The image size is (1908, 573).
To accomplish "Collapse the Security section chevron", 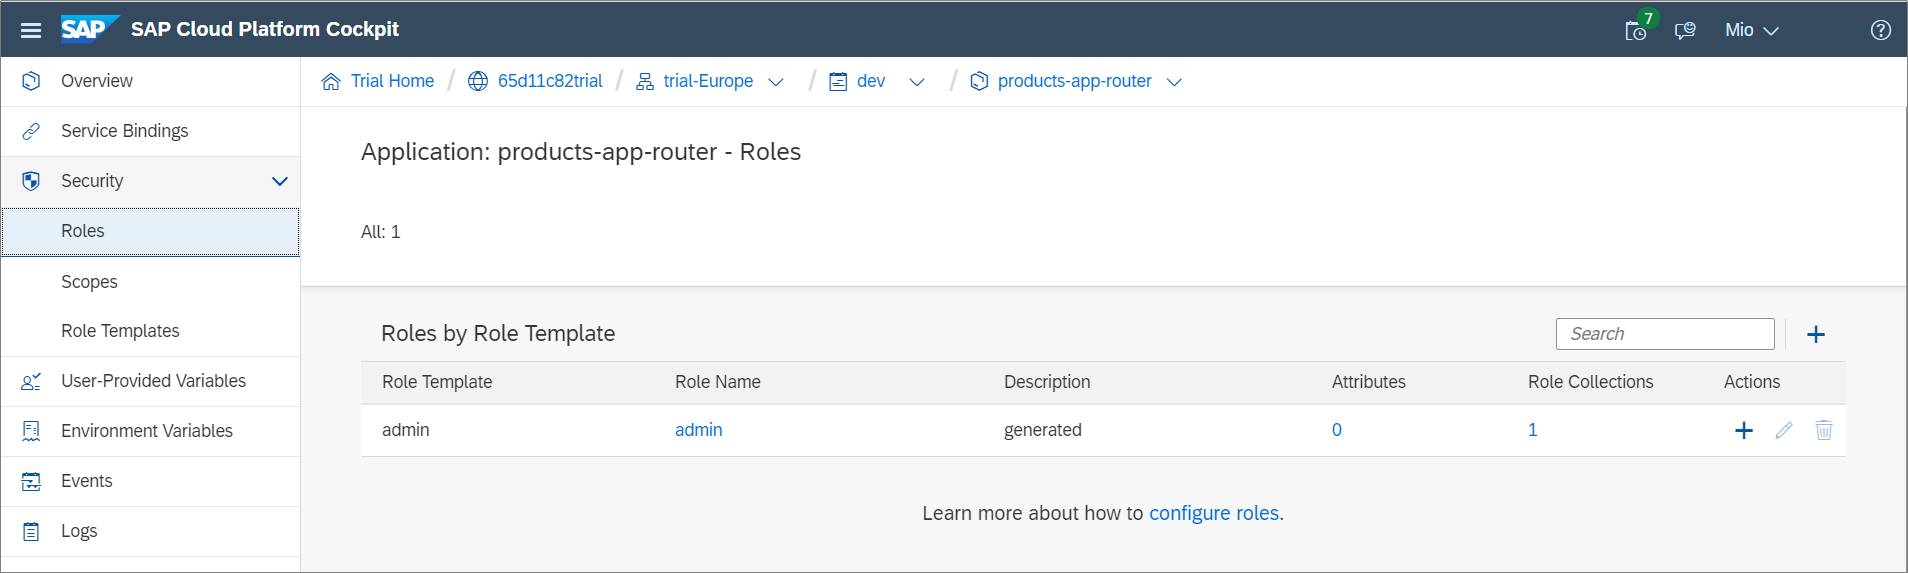I will click(280, 181).
